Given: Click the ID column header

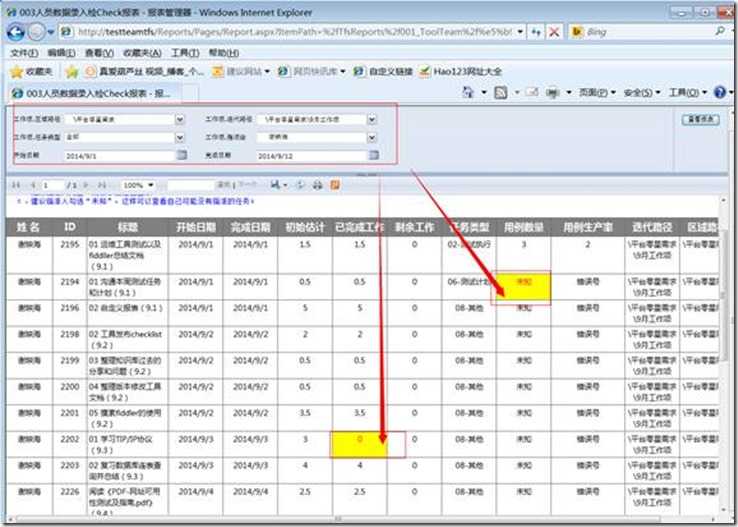Looking at the screenshot, I should coord(70,227).
